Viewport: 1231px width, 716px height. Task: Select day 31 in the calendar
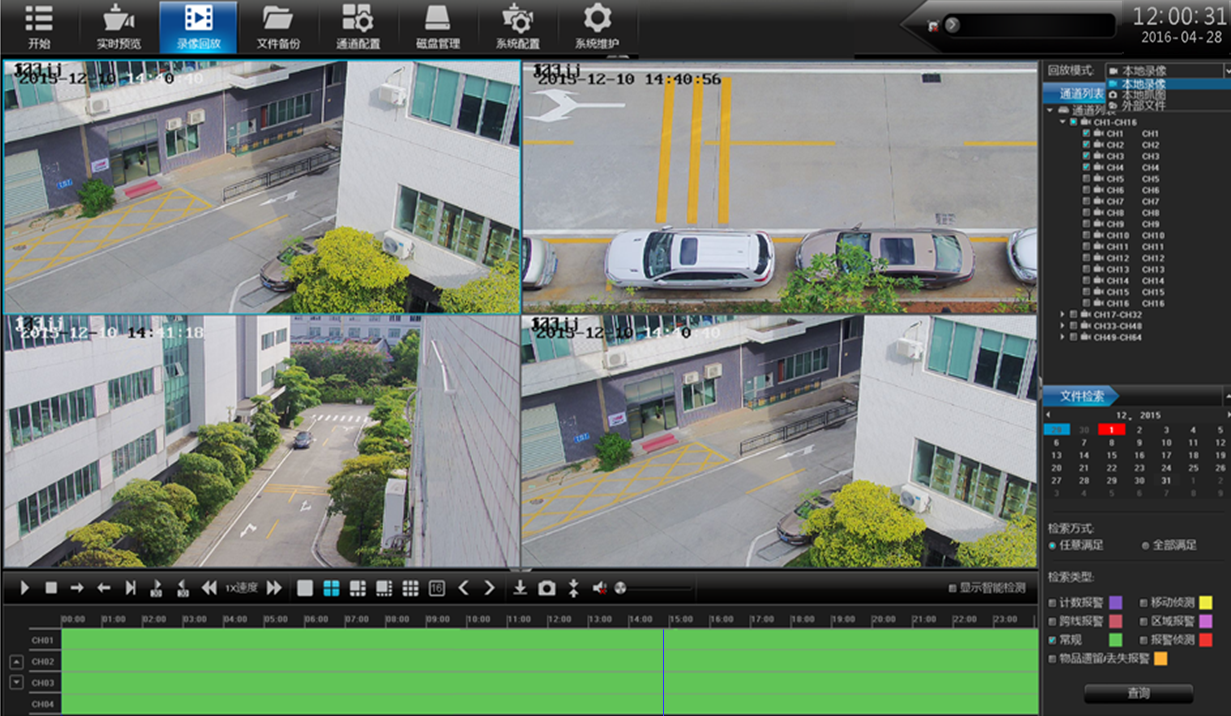coord(1166,480)
